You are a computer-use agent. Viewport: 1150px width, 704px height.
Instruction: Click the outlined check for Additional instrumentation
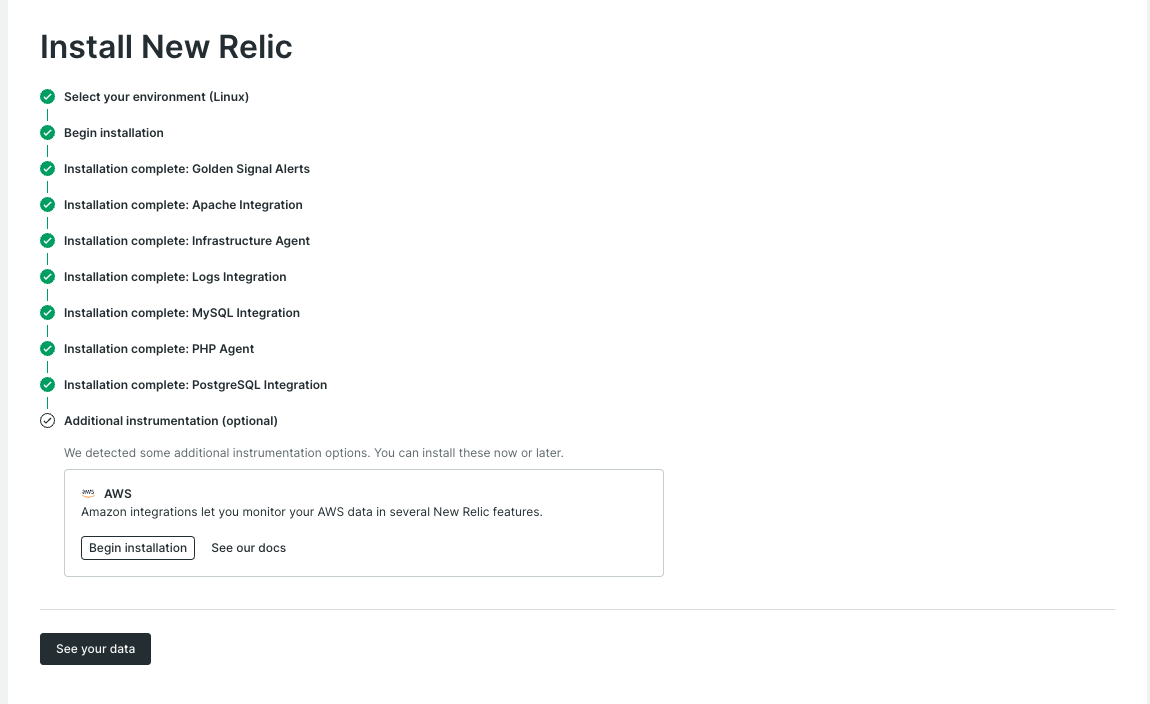47,421
